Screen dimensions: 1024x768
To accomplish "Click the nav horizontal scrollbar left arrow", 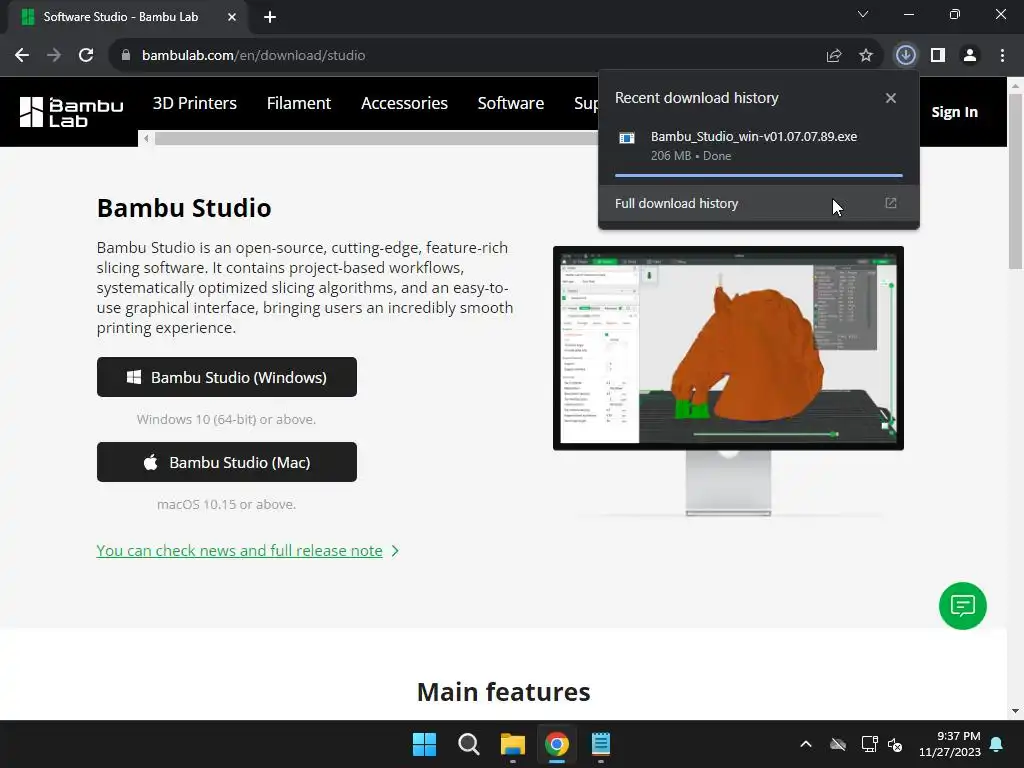I will [x=146, y=138].
